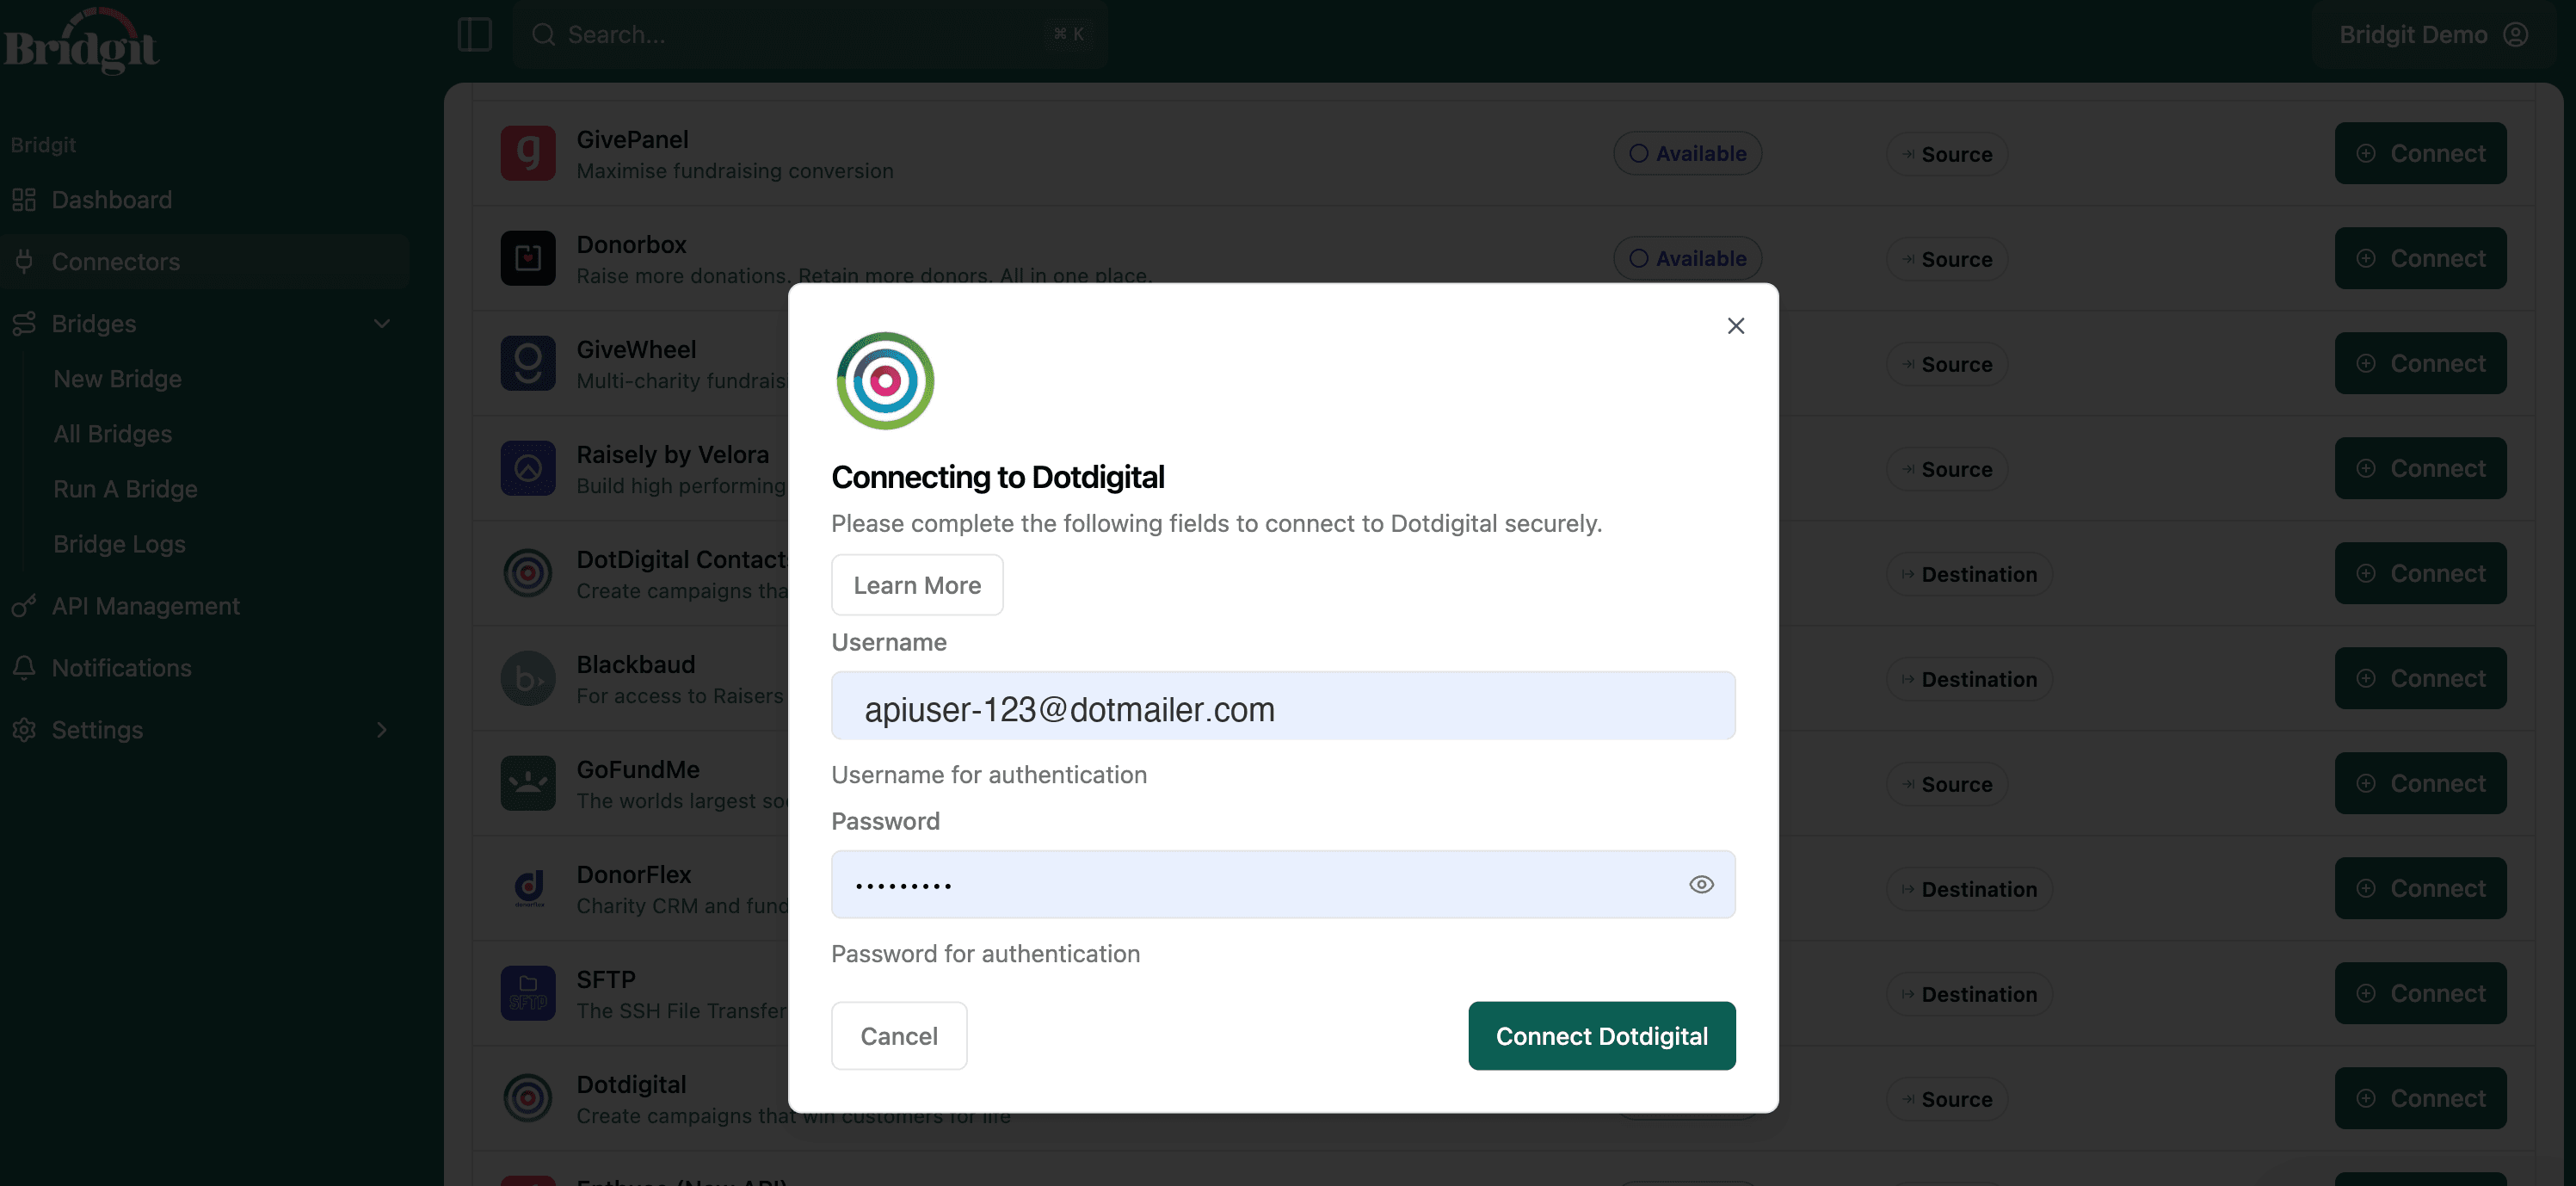Image resolution: width=2576 pixels, height=1186 pixels.
Task: Connect the Donorbox connector
Action: pyautogui.click(x=2419, y=258)
